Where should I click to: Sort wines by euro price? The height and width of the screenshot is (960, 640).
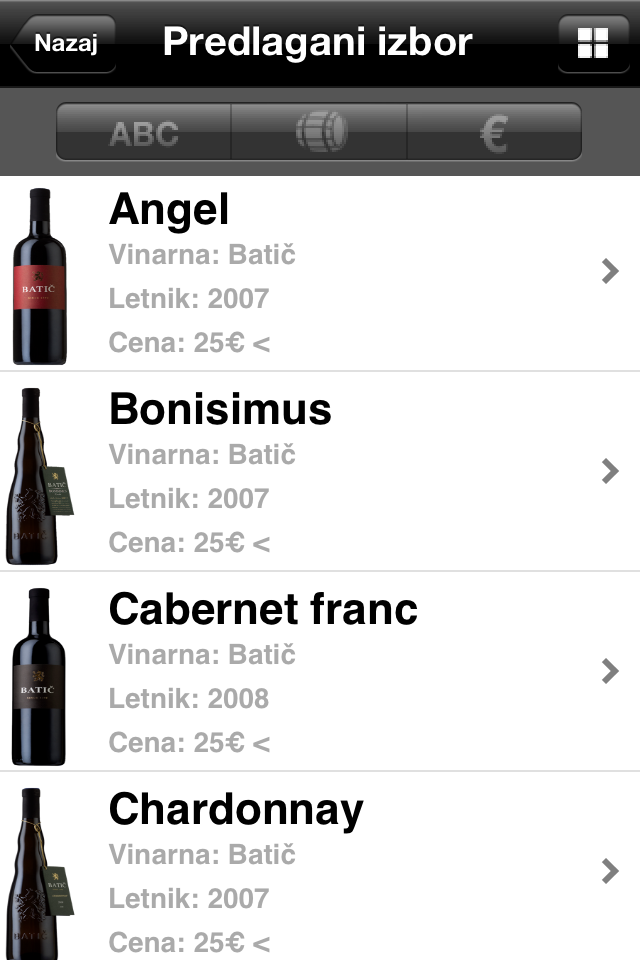click(x=494, y=132)
